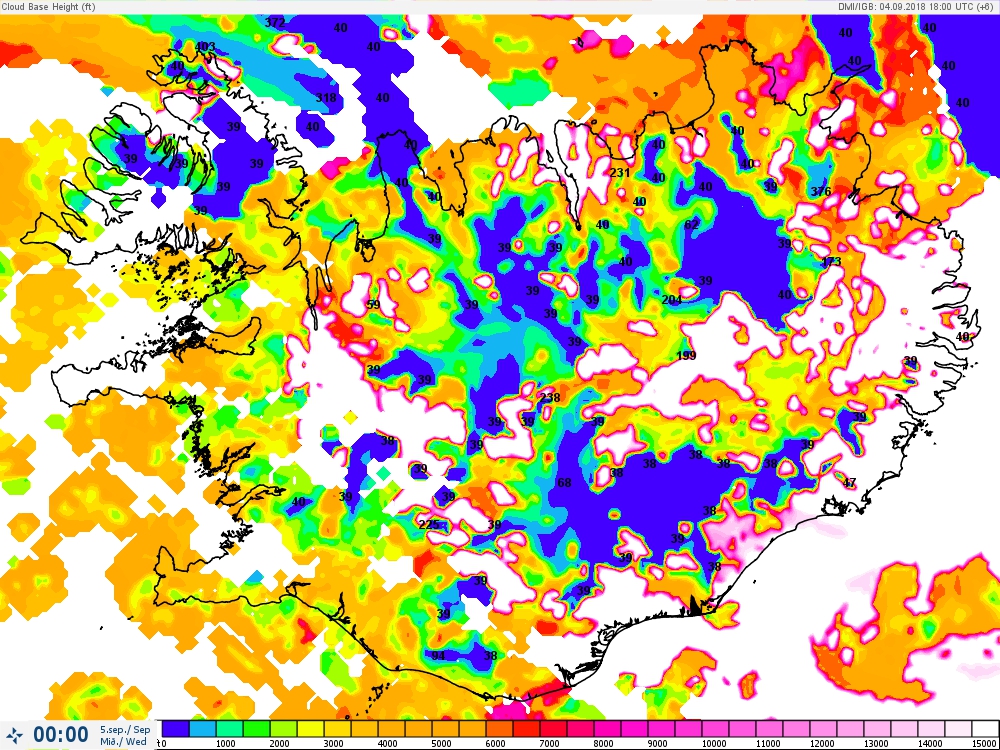Click the 15000 legend tick label
Image resolution: width=1000 pixels, height=750 pixels.
pos(986,744)
